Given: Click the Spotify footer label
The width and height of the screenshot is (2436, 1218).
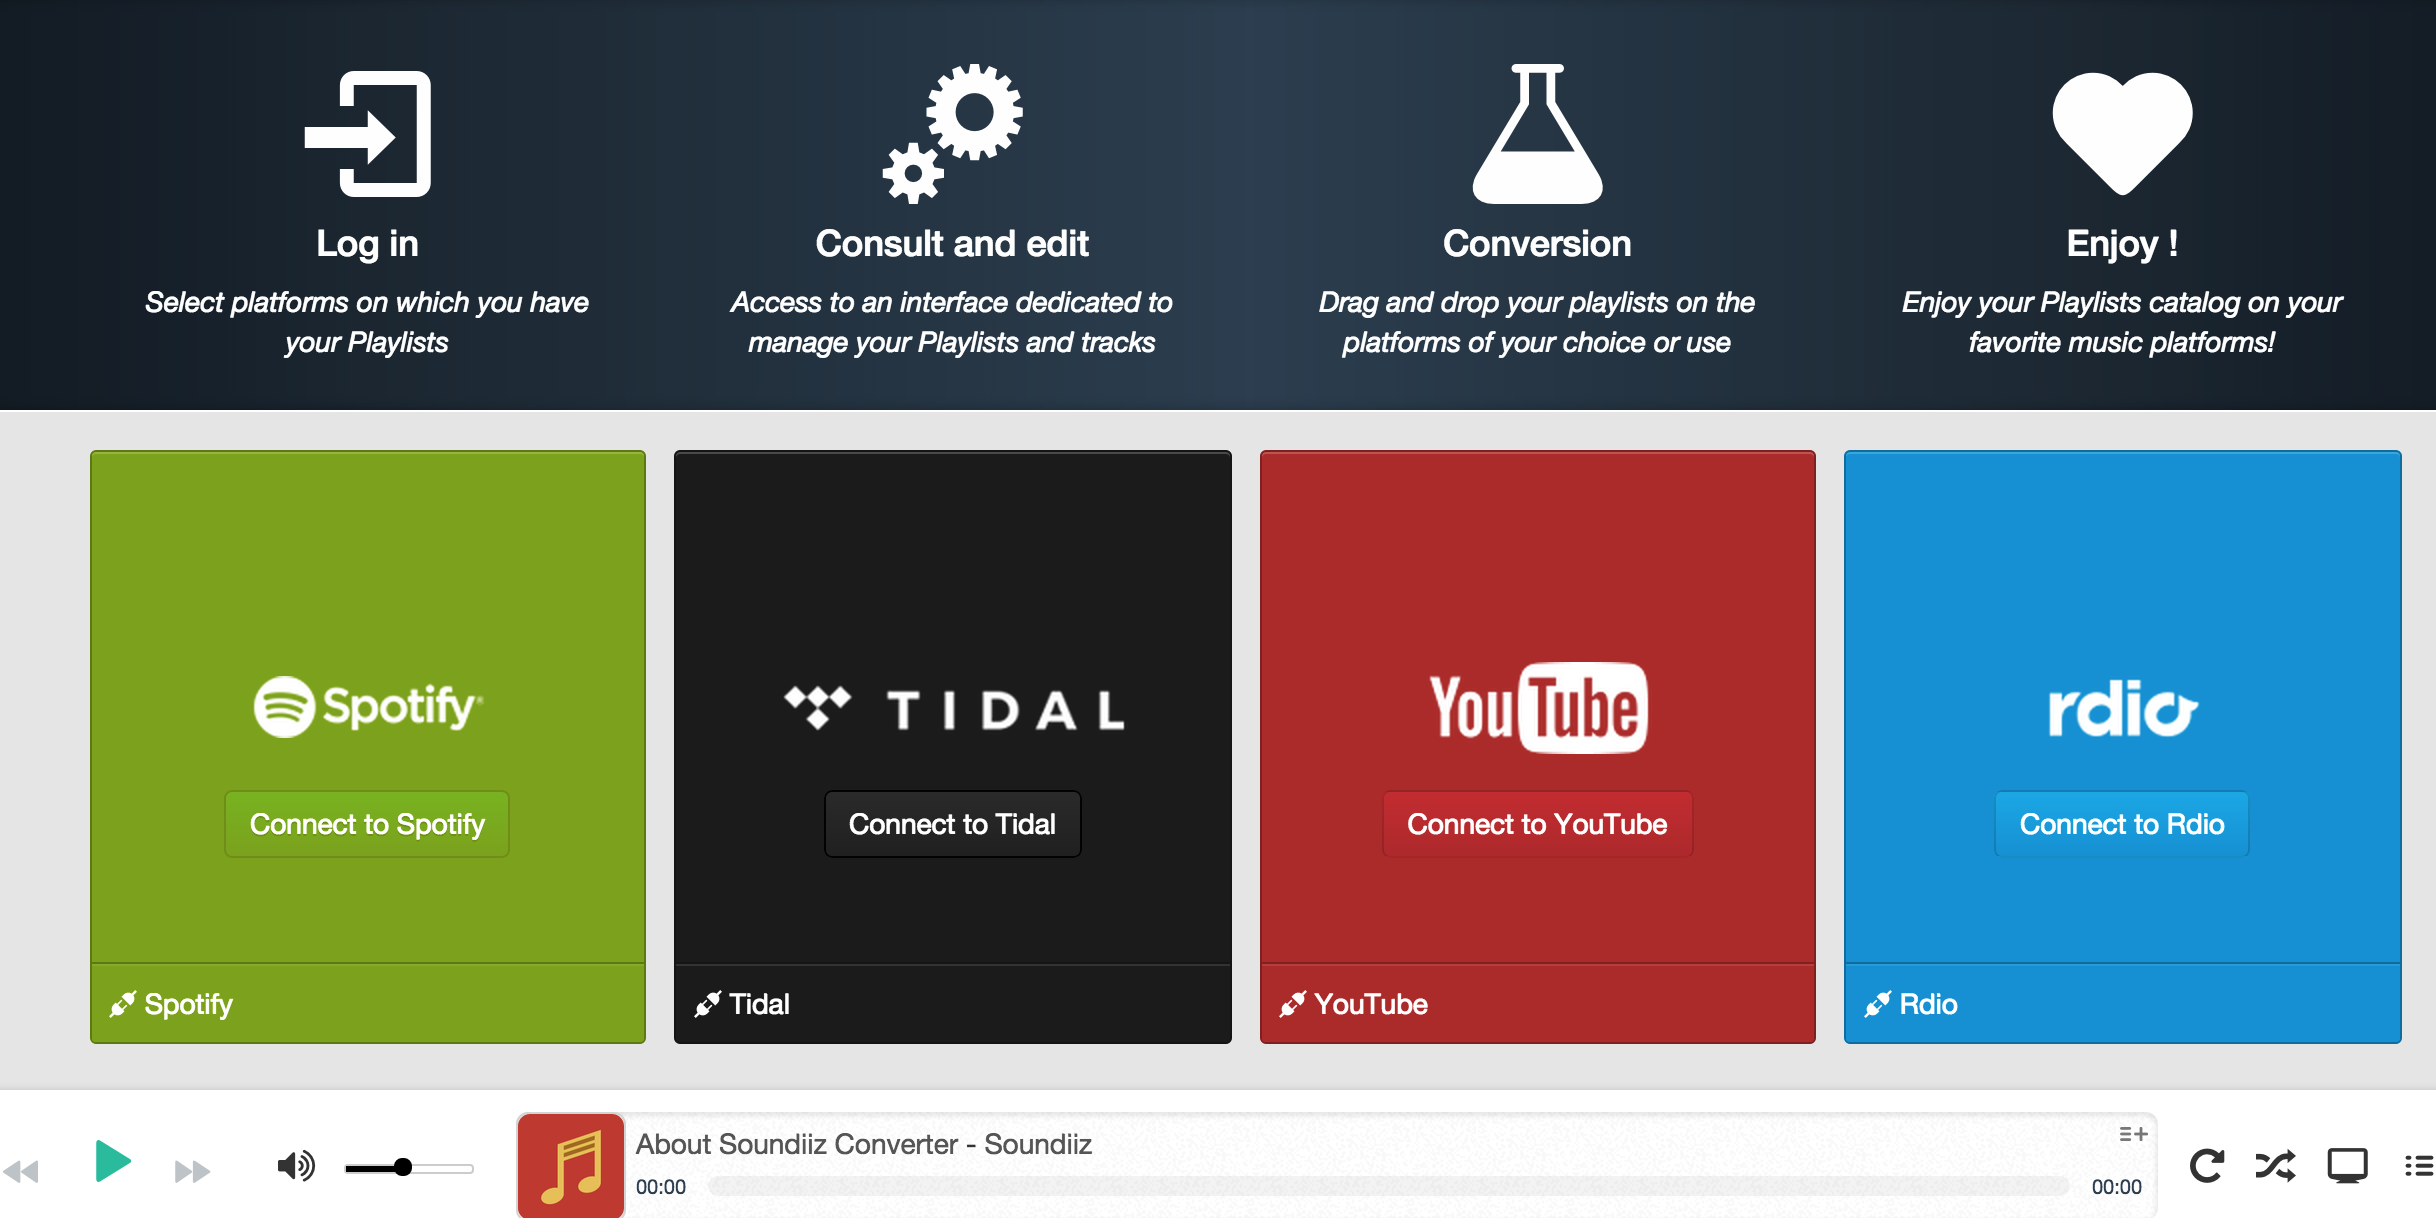Looking at the screenshot, I should pos(188,1005).
